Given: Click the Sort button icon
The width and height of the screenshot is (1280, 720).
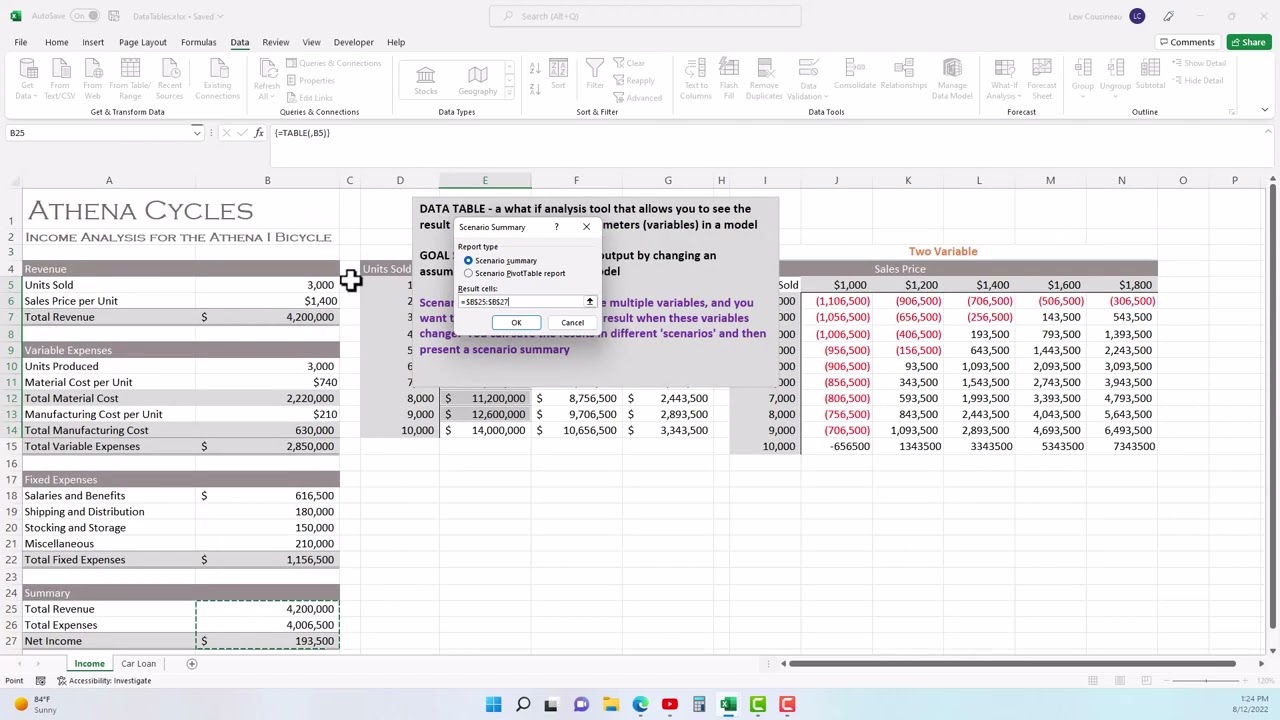Looking at the screenshot, I should coord(558,74).
